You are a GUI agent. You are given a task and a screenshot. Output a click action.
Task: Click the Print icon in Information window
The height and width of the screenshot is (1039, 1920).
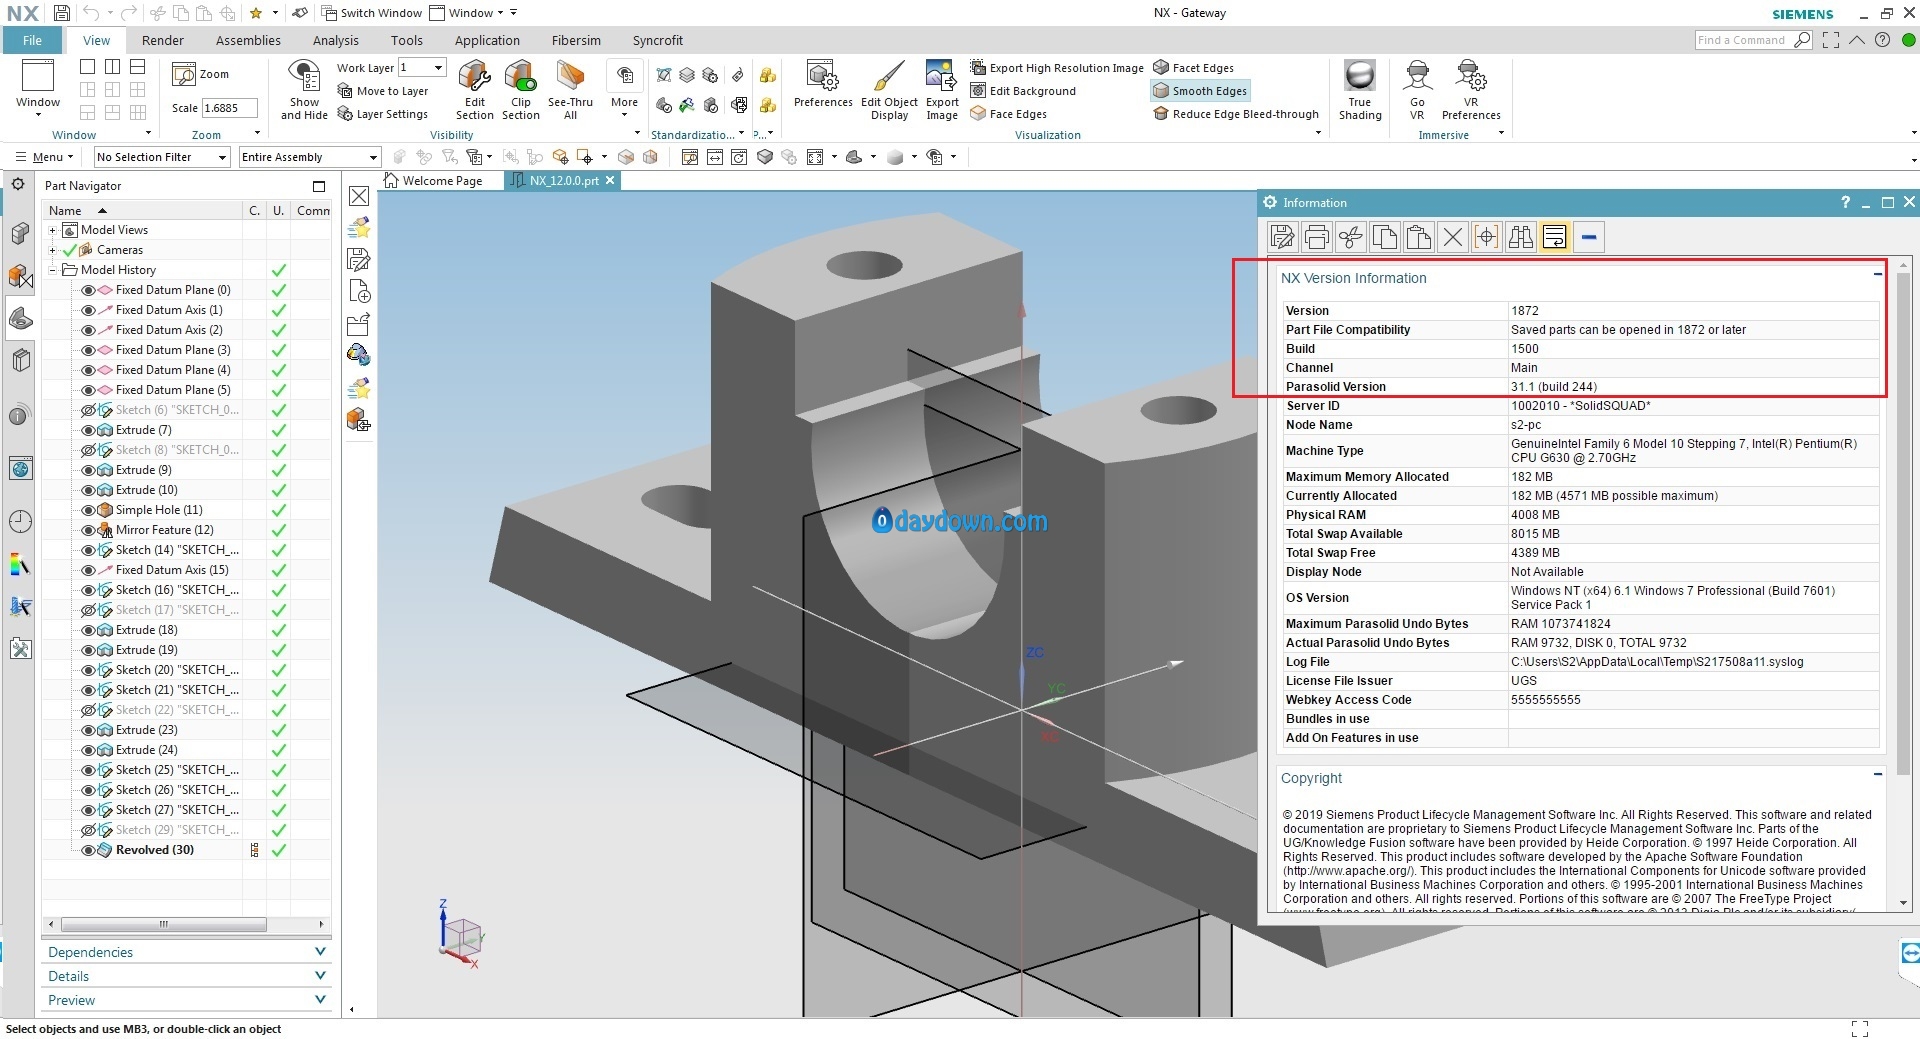click(1317, 237)
